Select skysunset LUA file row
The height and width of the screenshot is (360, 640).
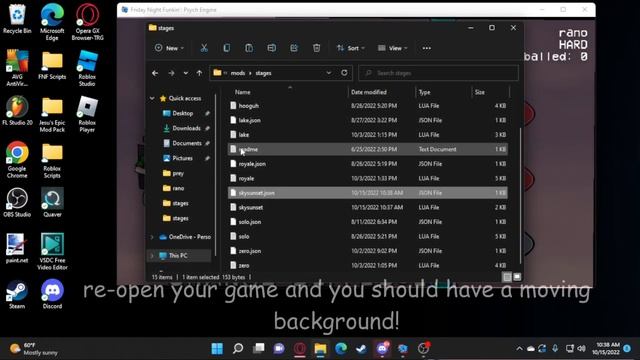367,207
